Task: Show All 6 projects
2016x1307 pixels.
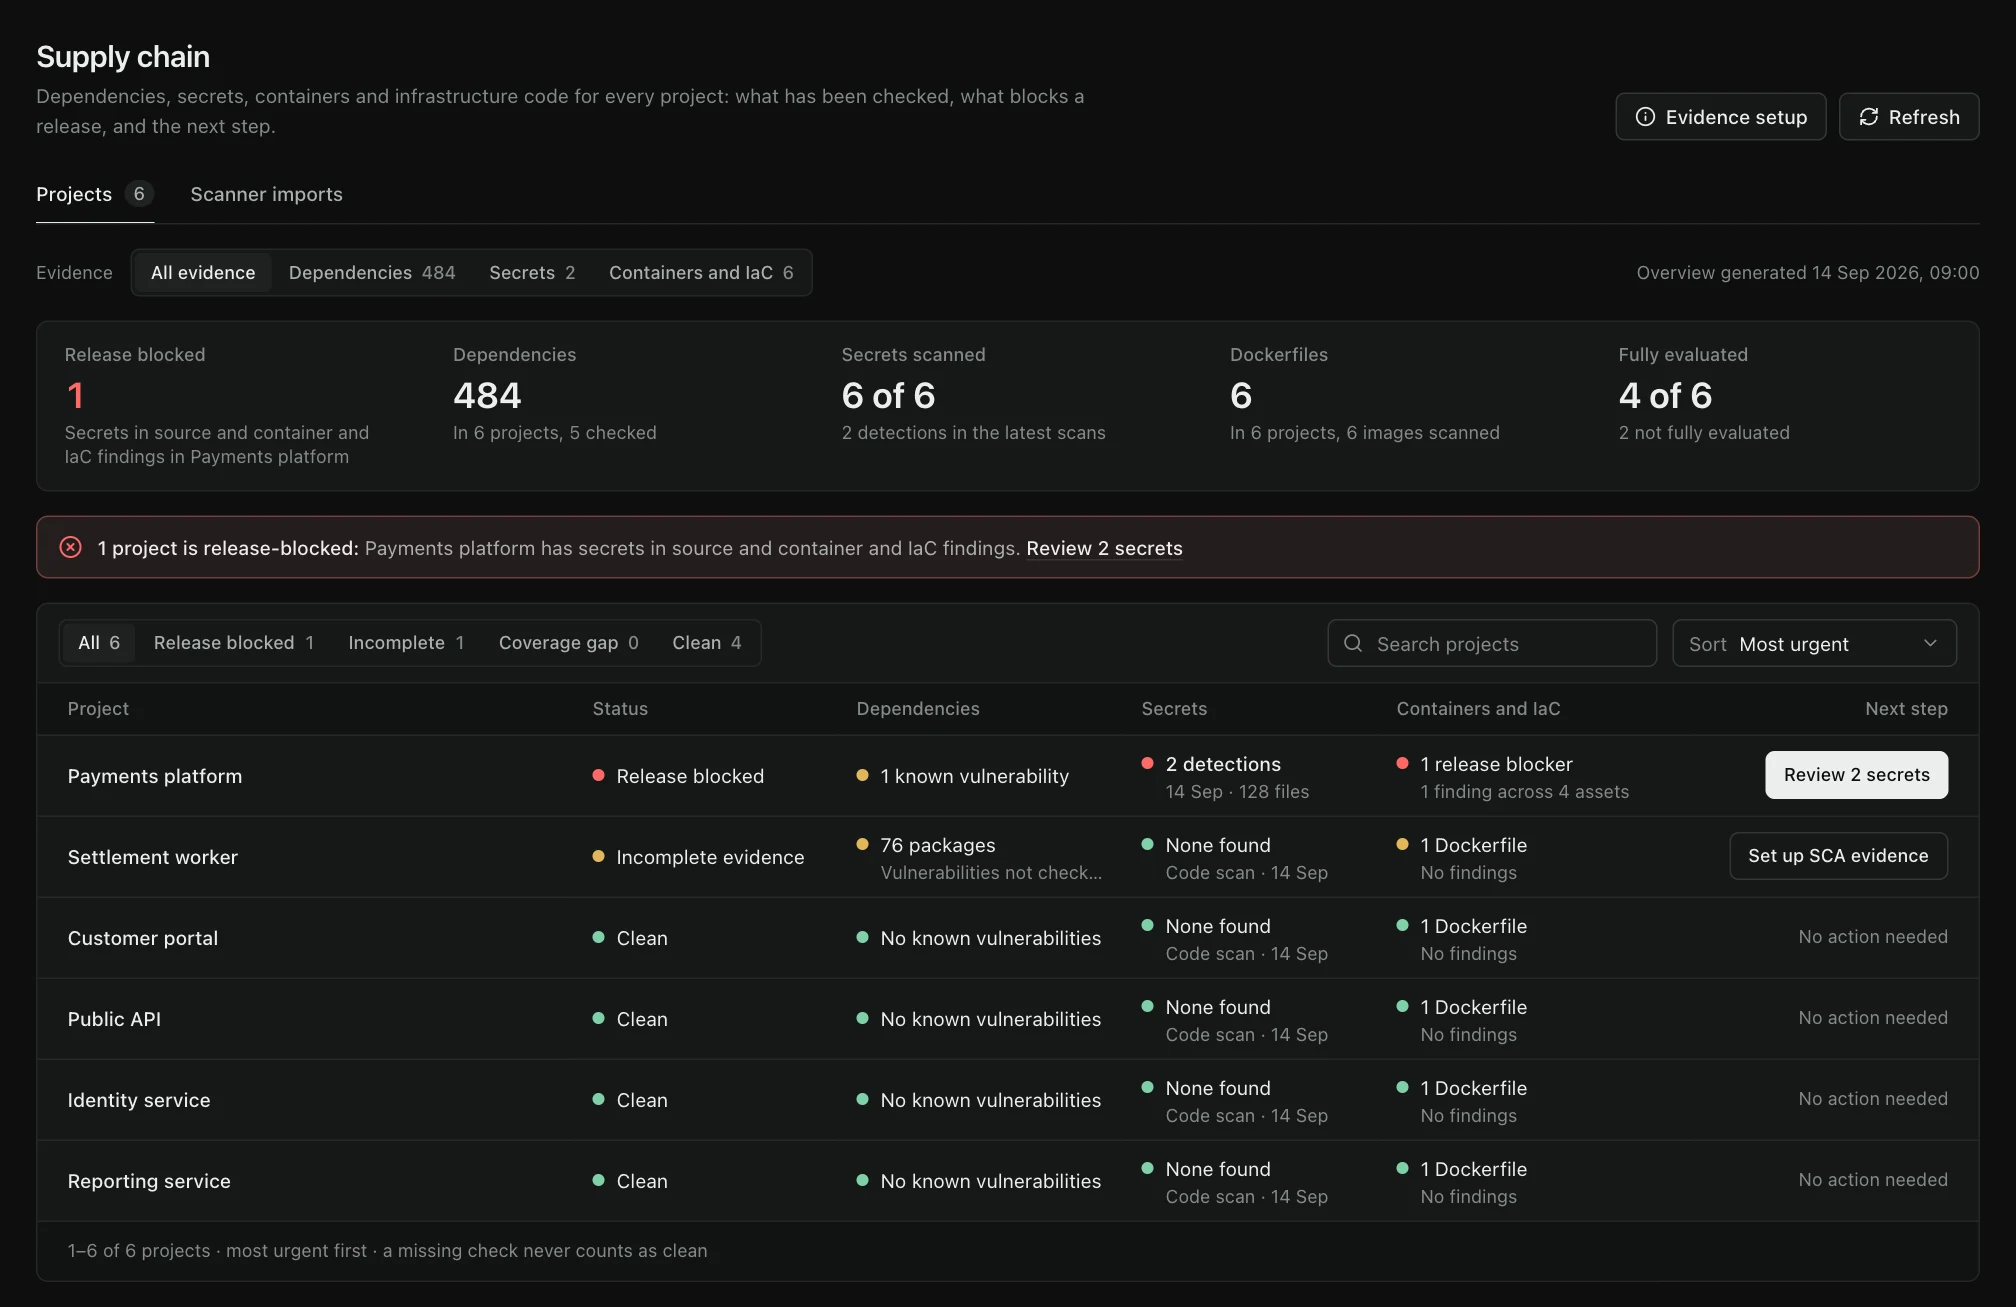Action: tap(99, 642)
